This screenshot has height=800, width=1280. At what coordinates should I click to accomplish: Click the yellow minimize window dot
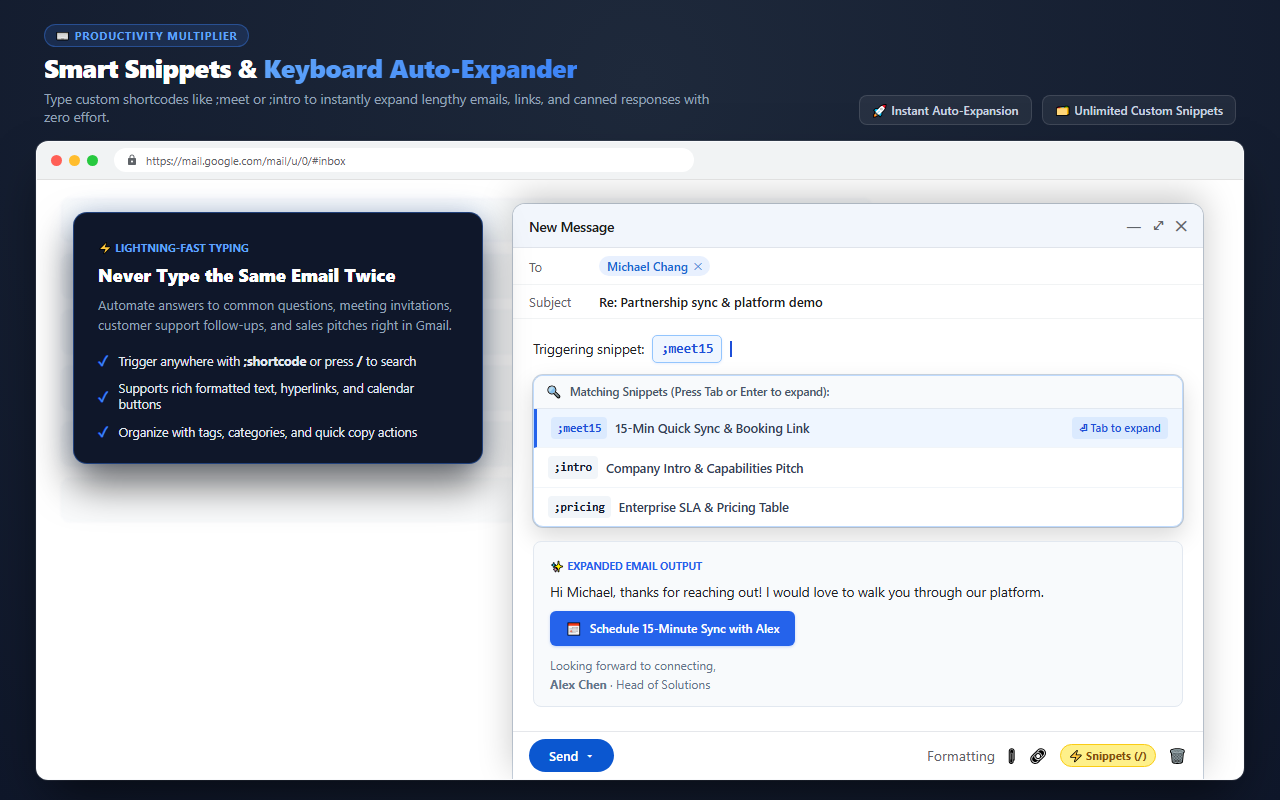tap(75, 160)
